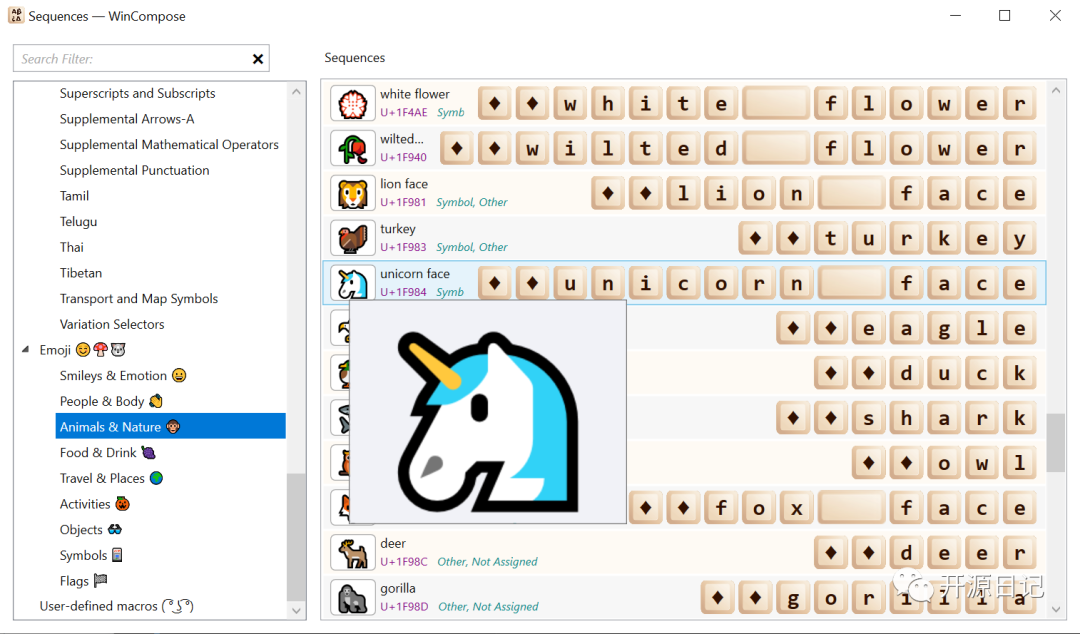
Task: Select Supplemental Punctuation
Action: (134, 170)
